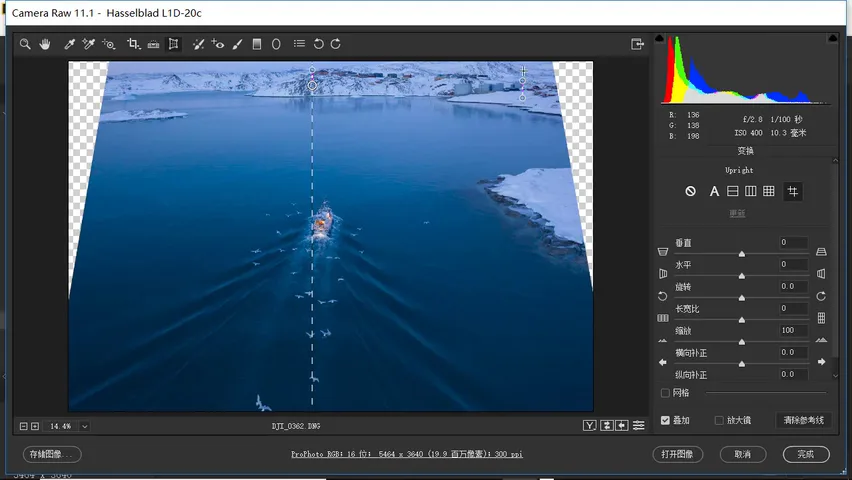852x480 pixels.
Task: Copy current settings to before icon
Action: [622, 426]
